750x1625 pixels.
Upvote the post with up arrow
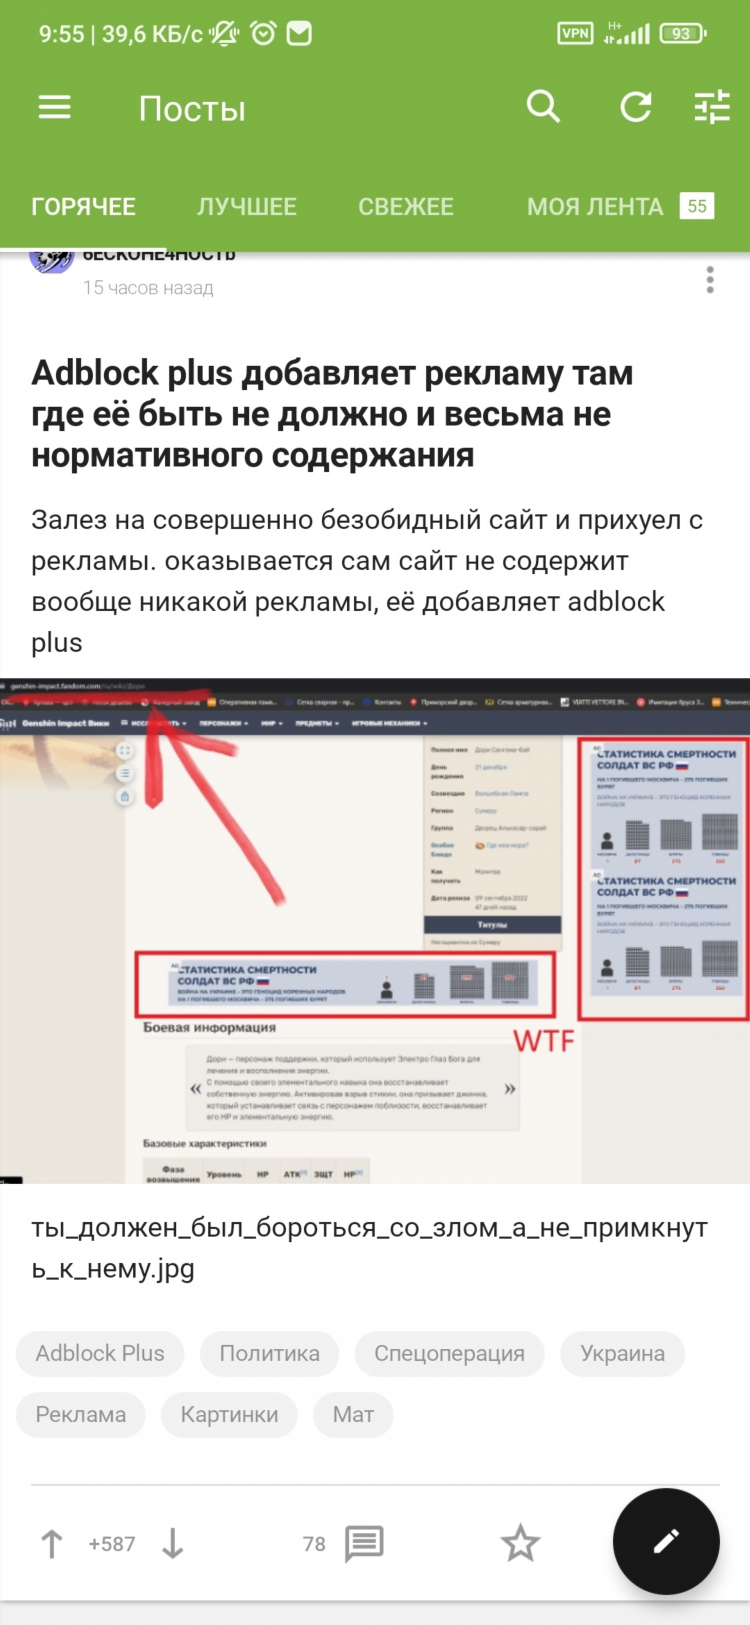[x=51, y=1544]
